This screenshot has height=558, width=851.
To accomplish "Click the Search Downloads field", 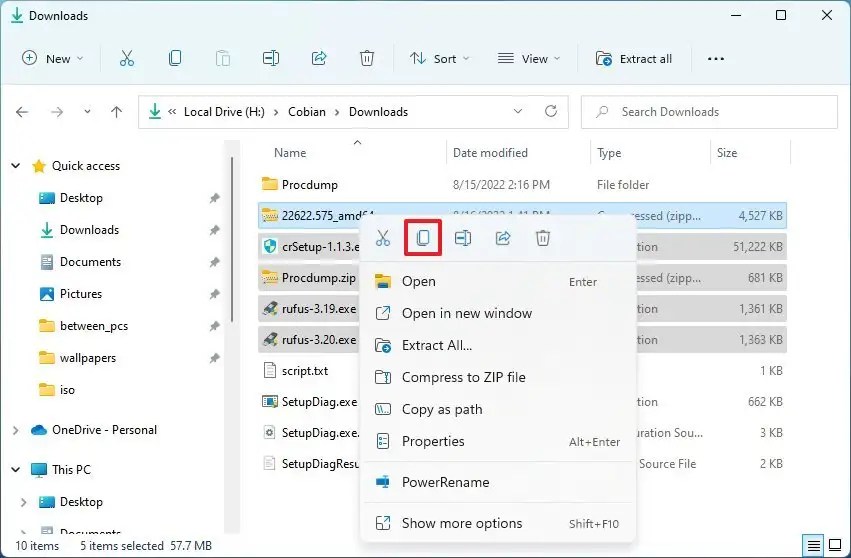I will (x=709, y=112).
